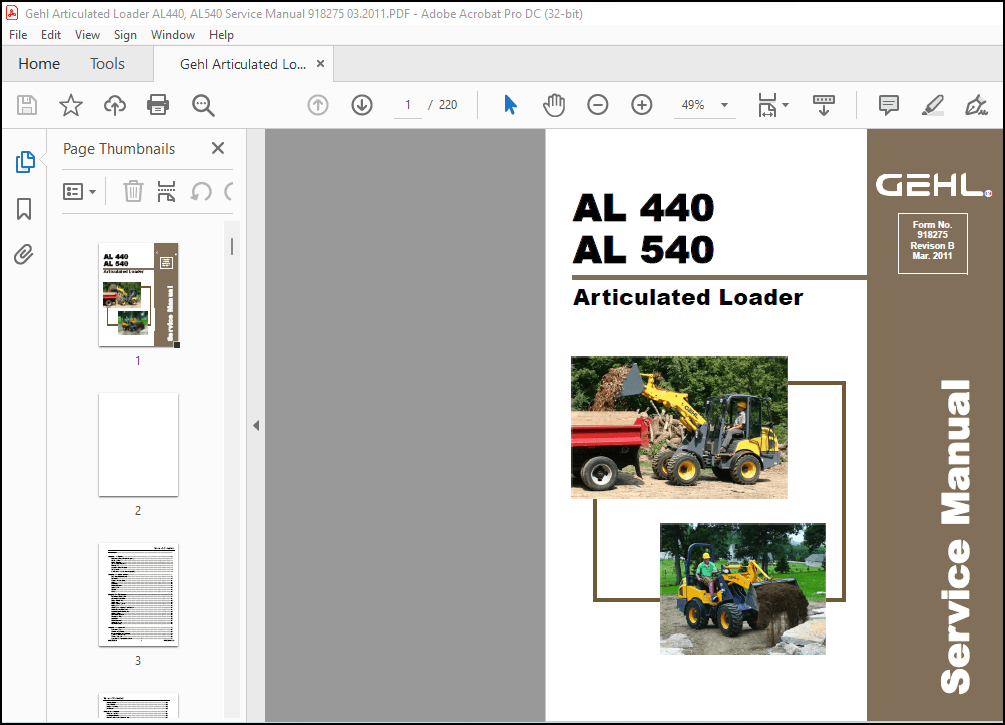
Task: Toggle the Bookmarks panel
Action: point(24,209)
